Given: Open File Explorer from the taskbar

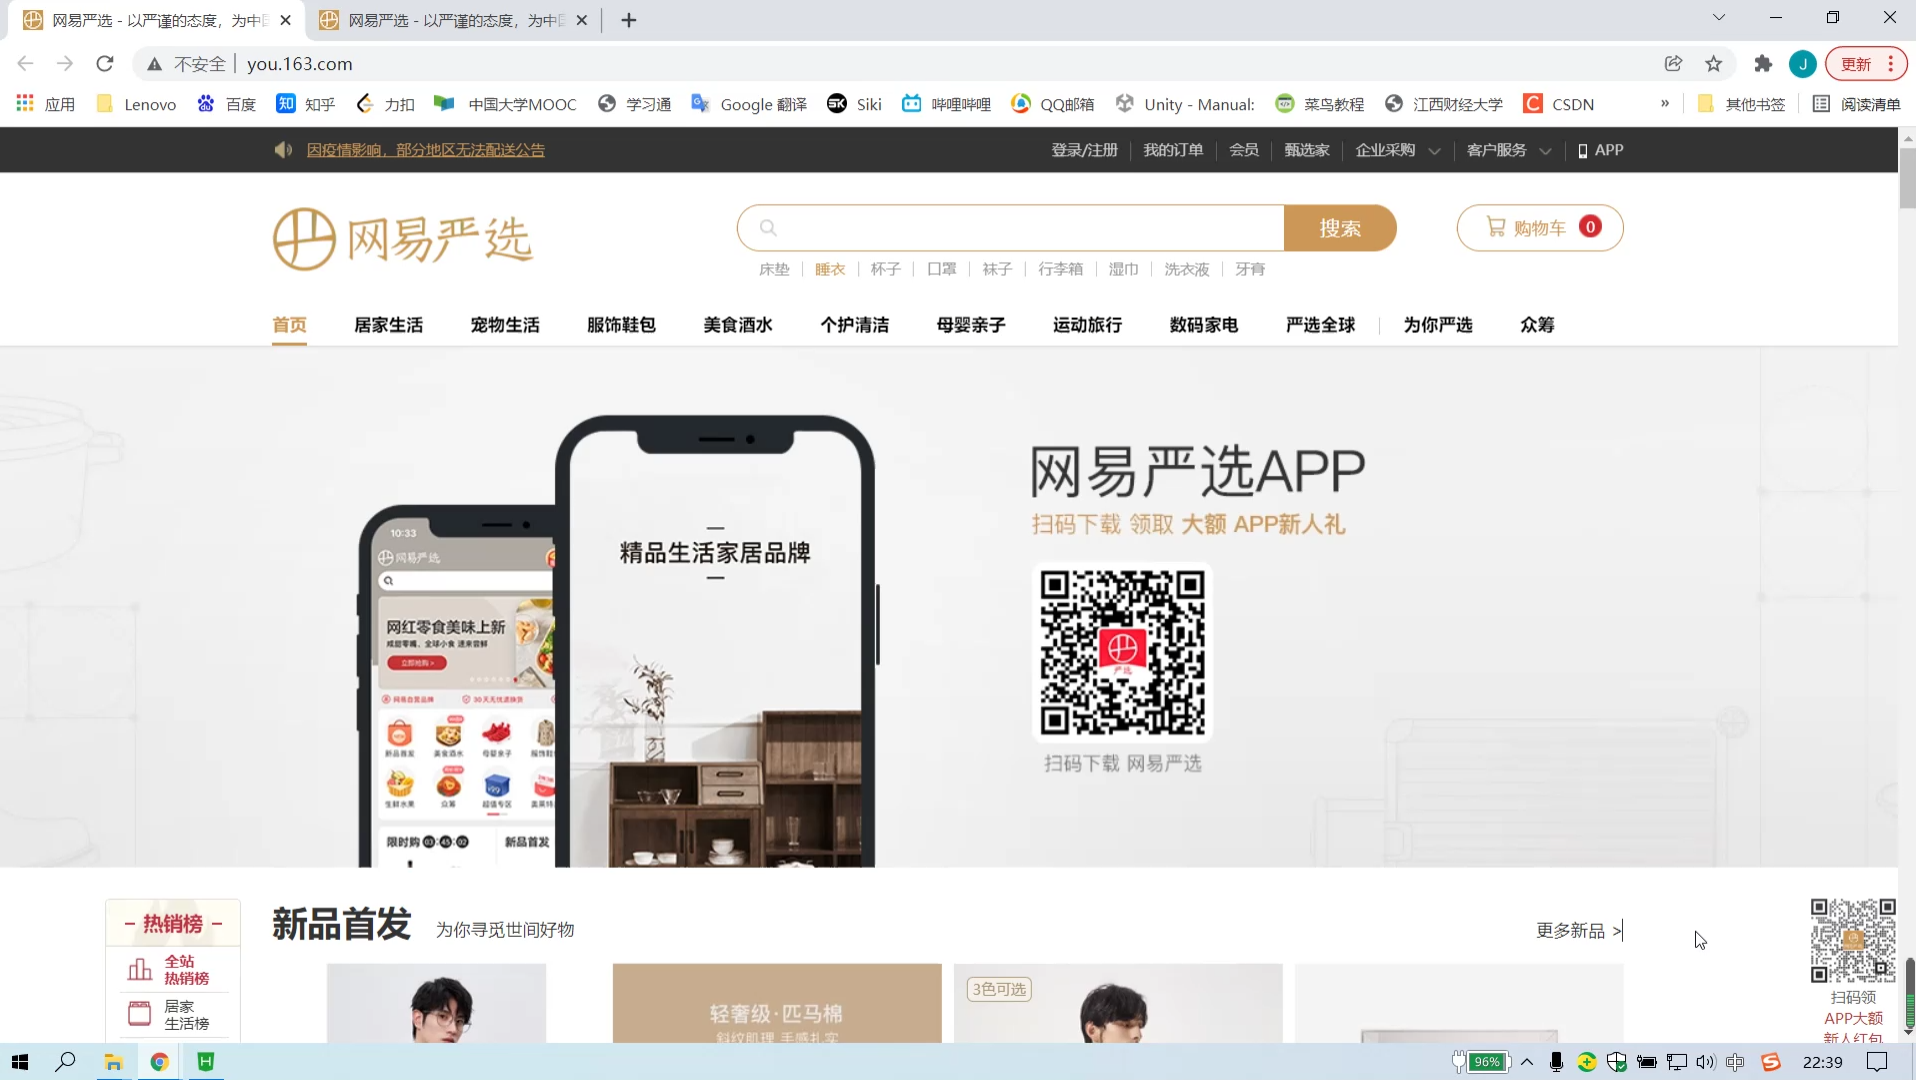Looking at the screenshot, I should [x=113, y=1062].
